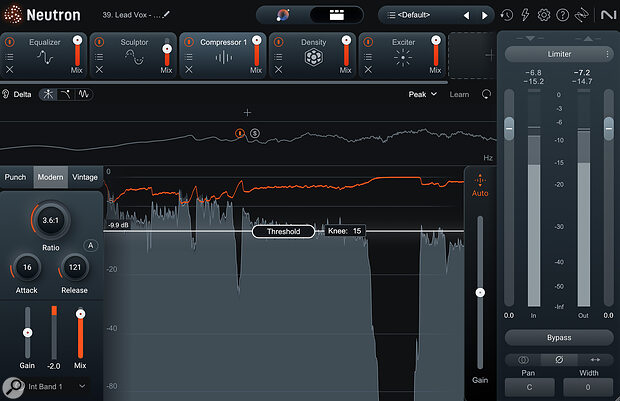Toggle Compressor 1 module power button
Viewport: 620px width, 401px height.
(189, 42)
